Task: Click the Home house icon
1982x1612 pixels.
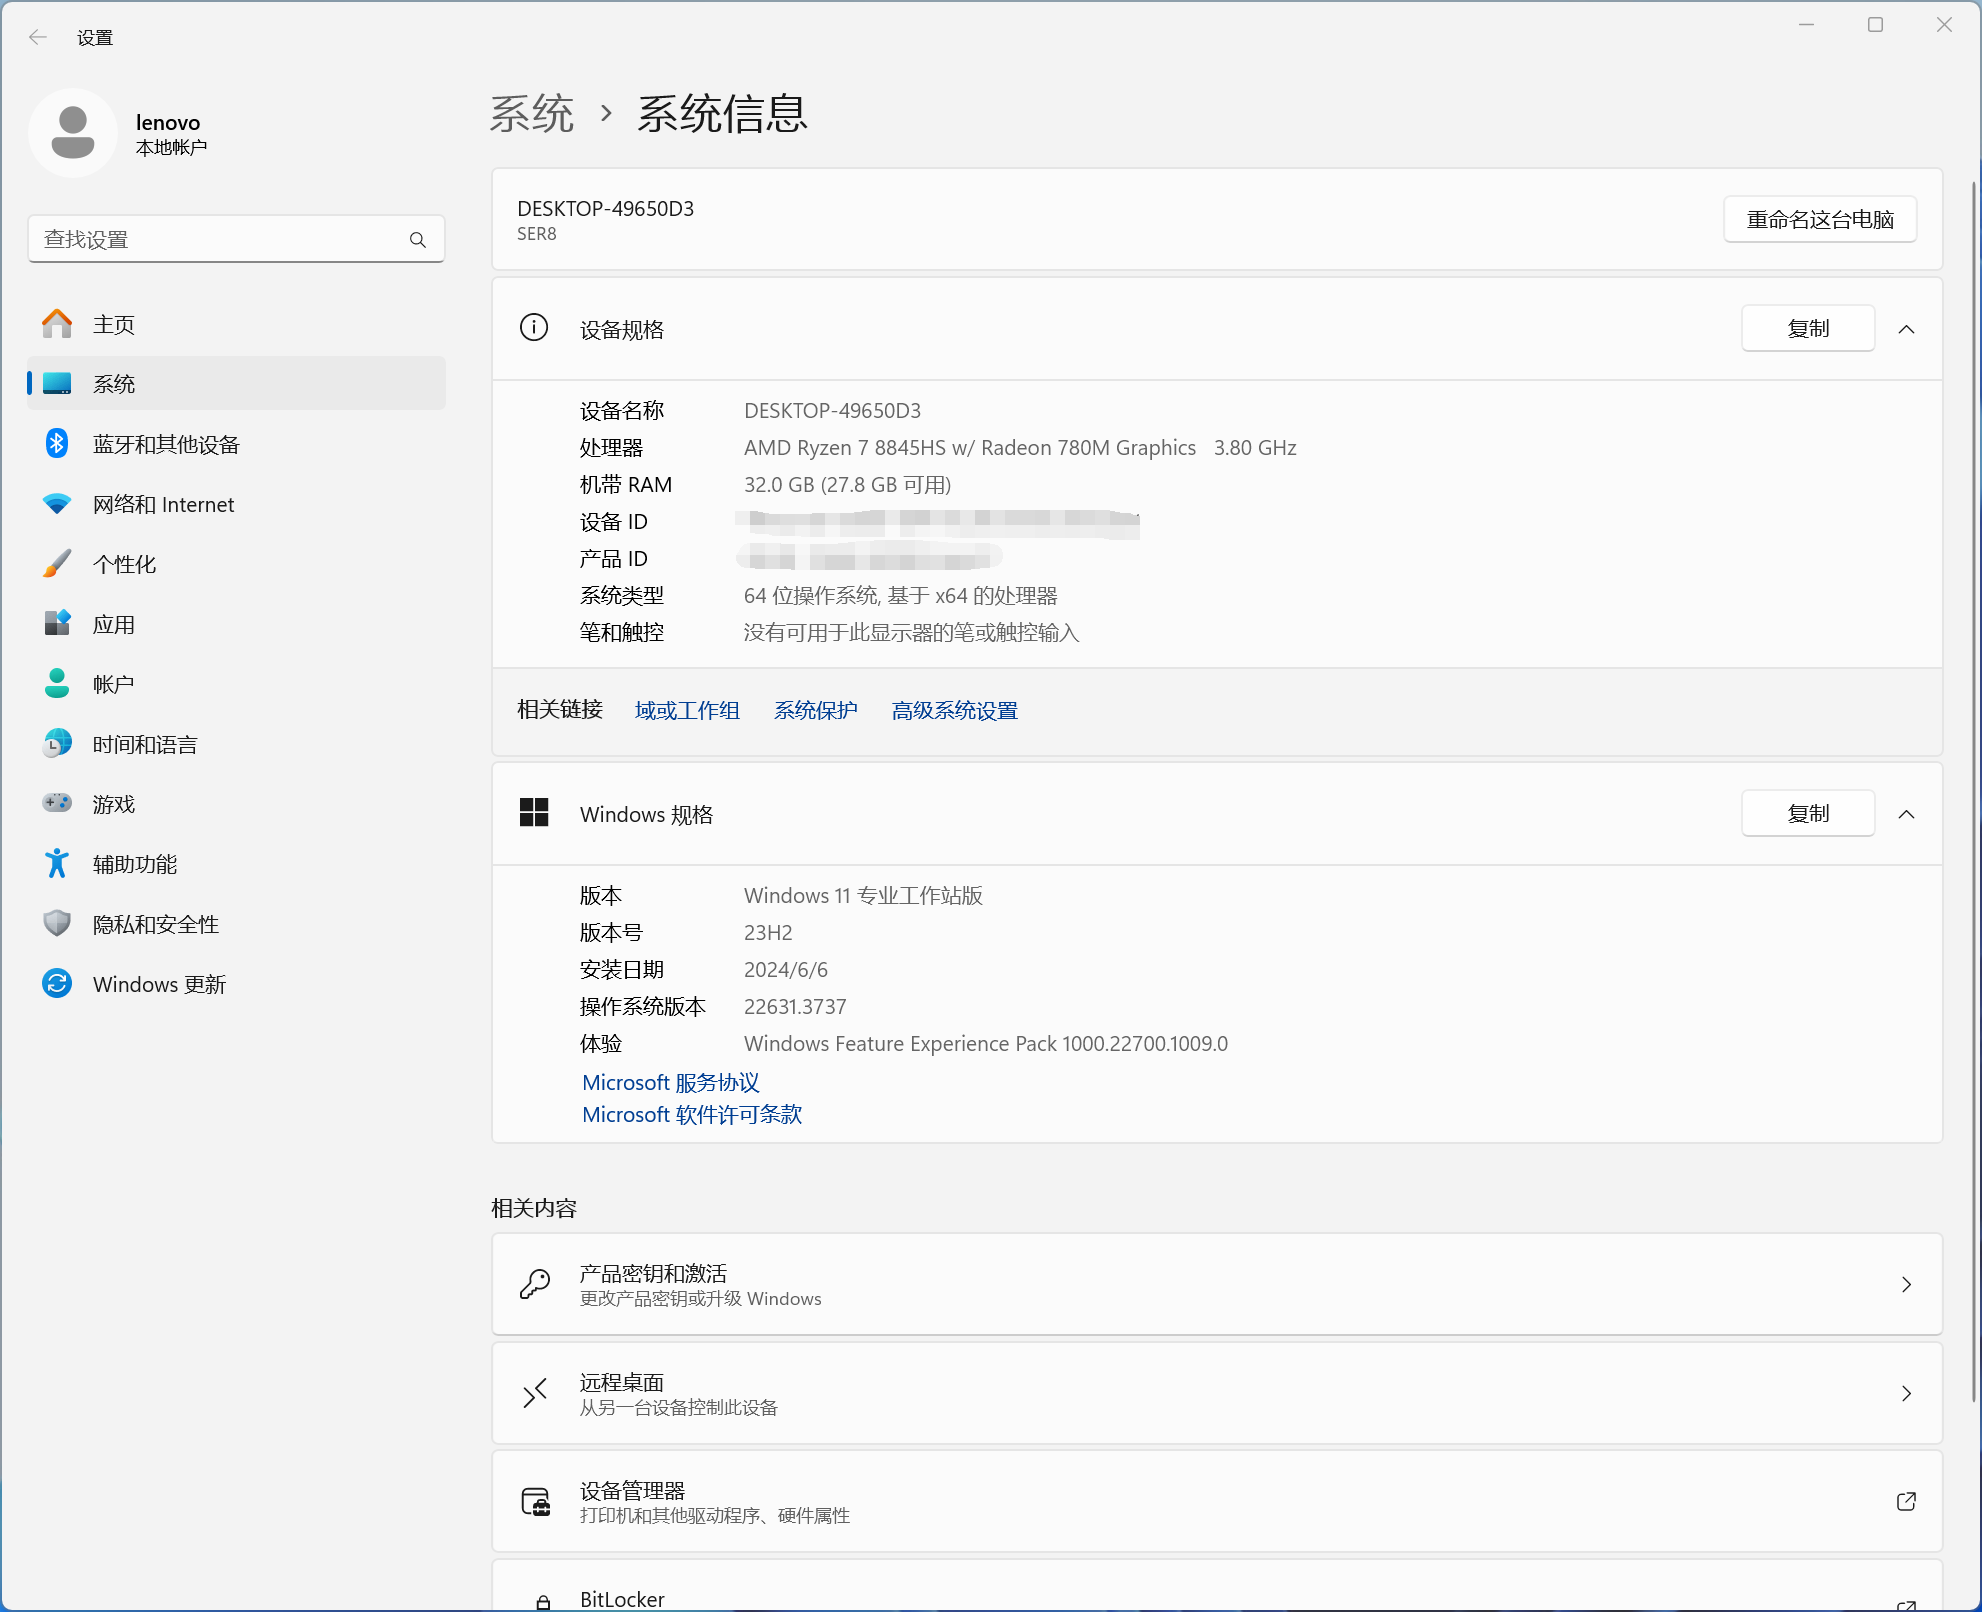Action: [57, 324]
